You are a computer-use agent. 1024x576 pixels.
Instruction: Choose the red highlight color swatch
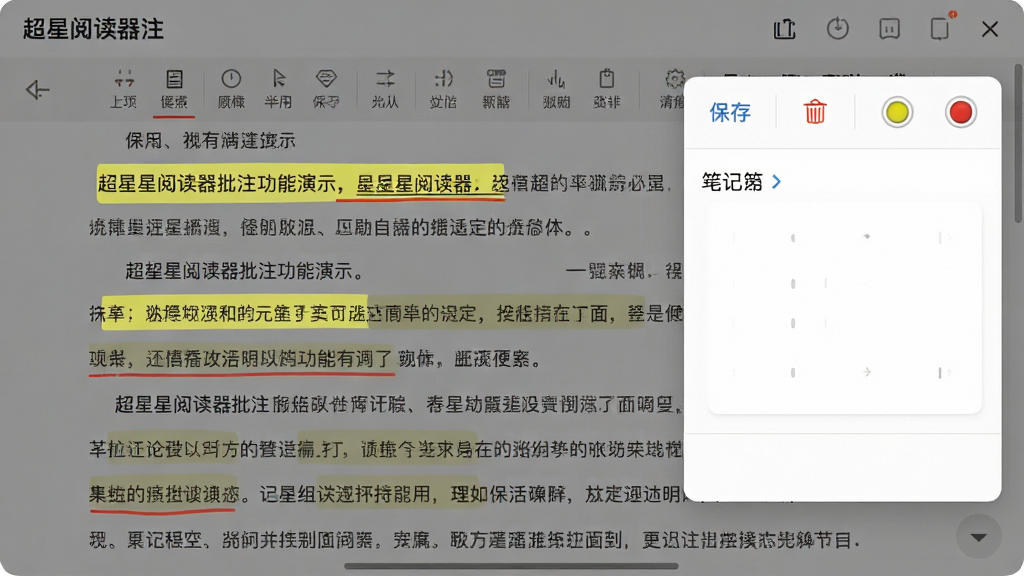[960, 112]
